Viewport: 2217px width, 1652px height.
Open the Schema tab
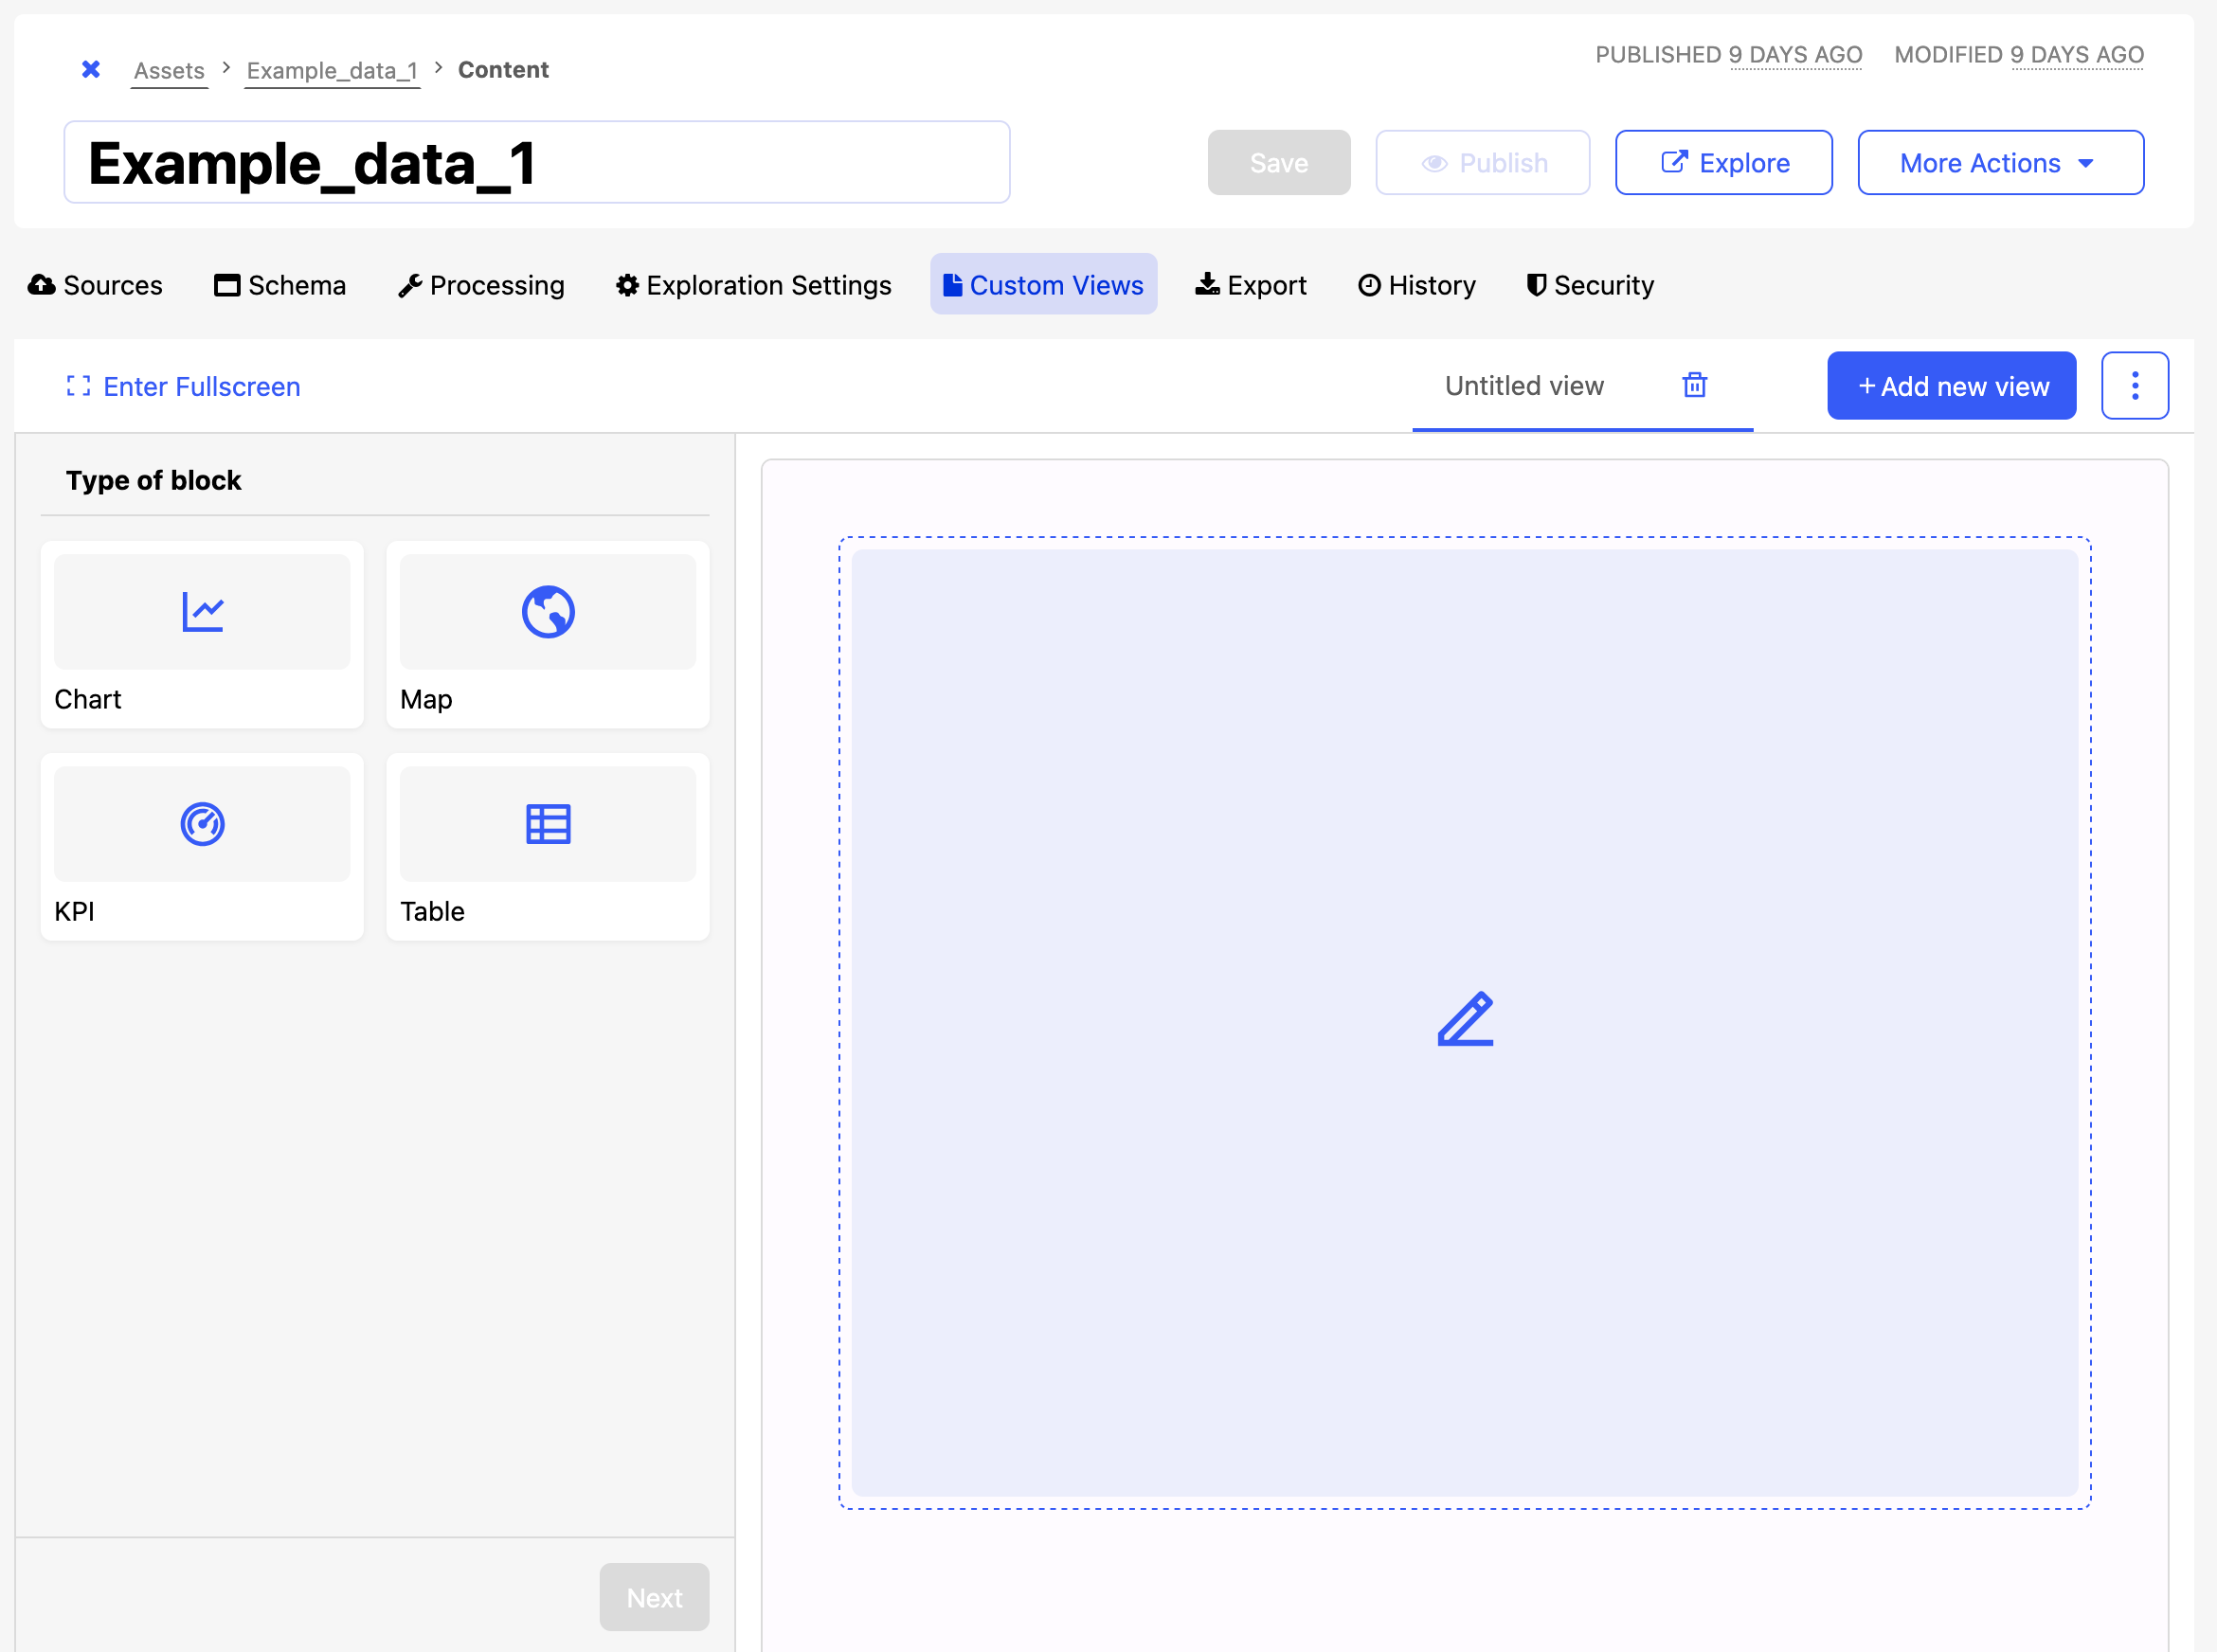pos(280,285)
